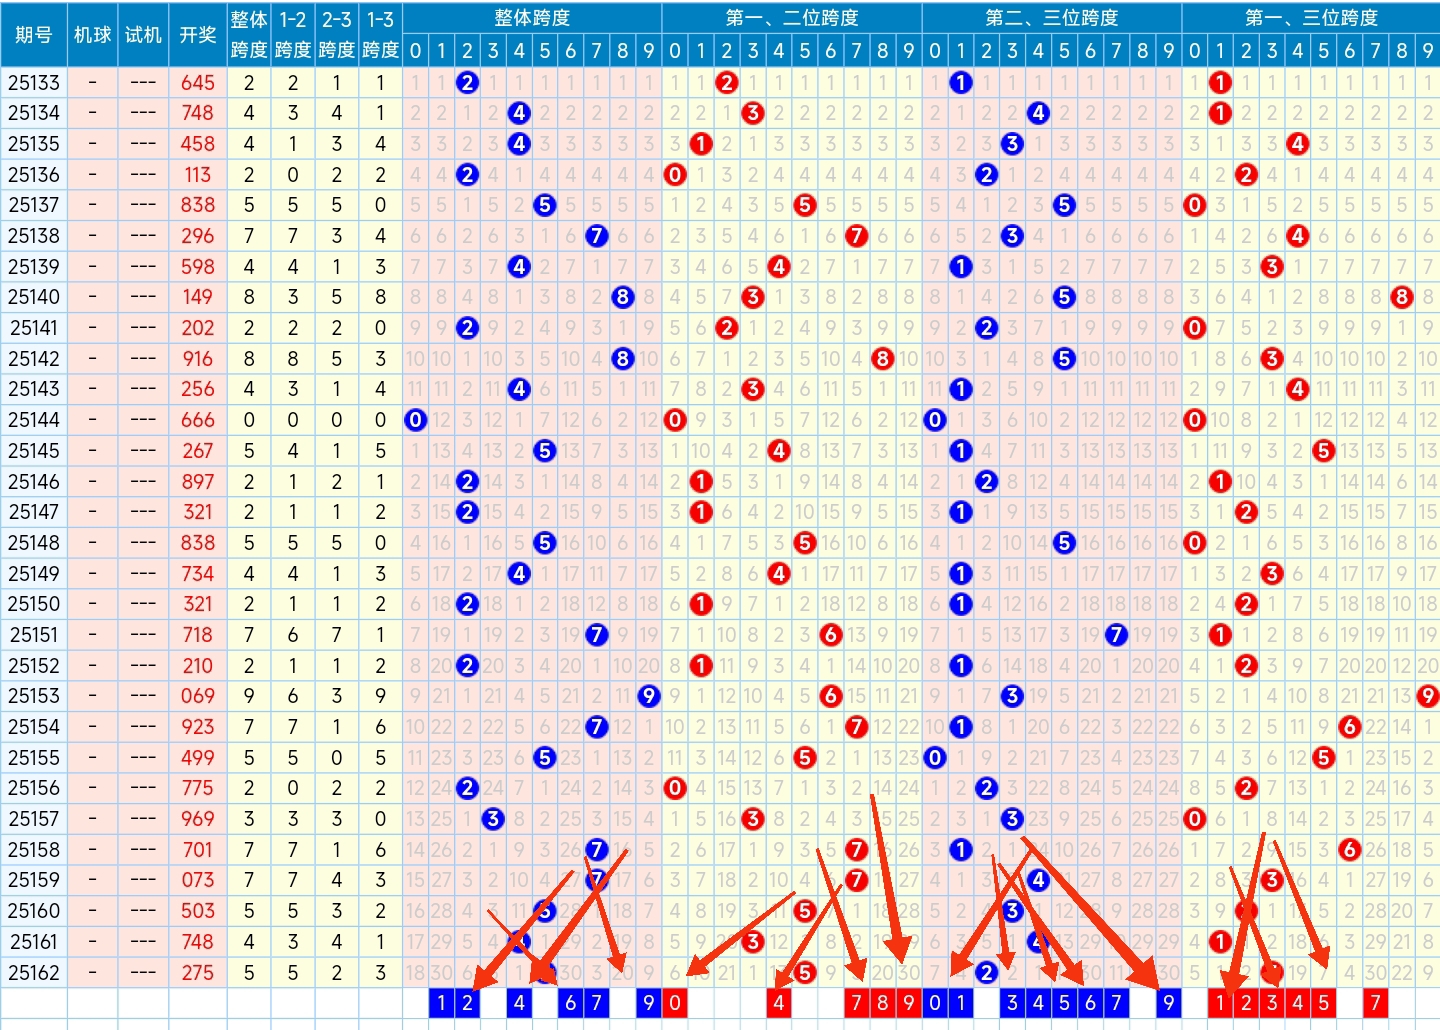Click issue number 25150
Viewport: 1440px width, 1030px height.
[34, 604]
